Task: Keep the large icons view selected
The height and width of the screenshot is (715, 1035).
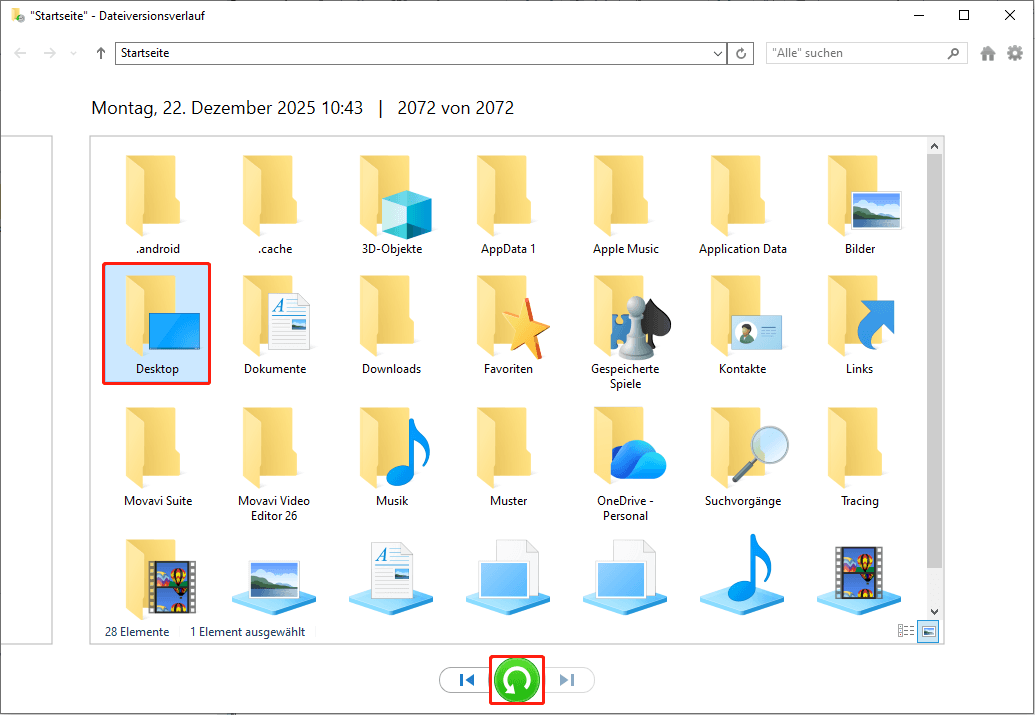Action: pyautogui.click(x=926, y=631)
